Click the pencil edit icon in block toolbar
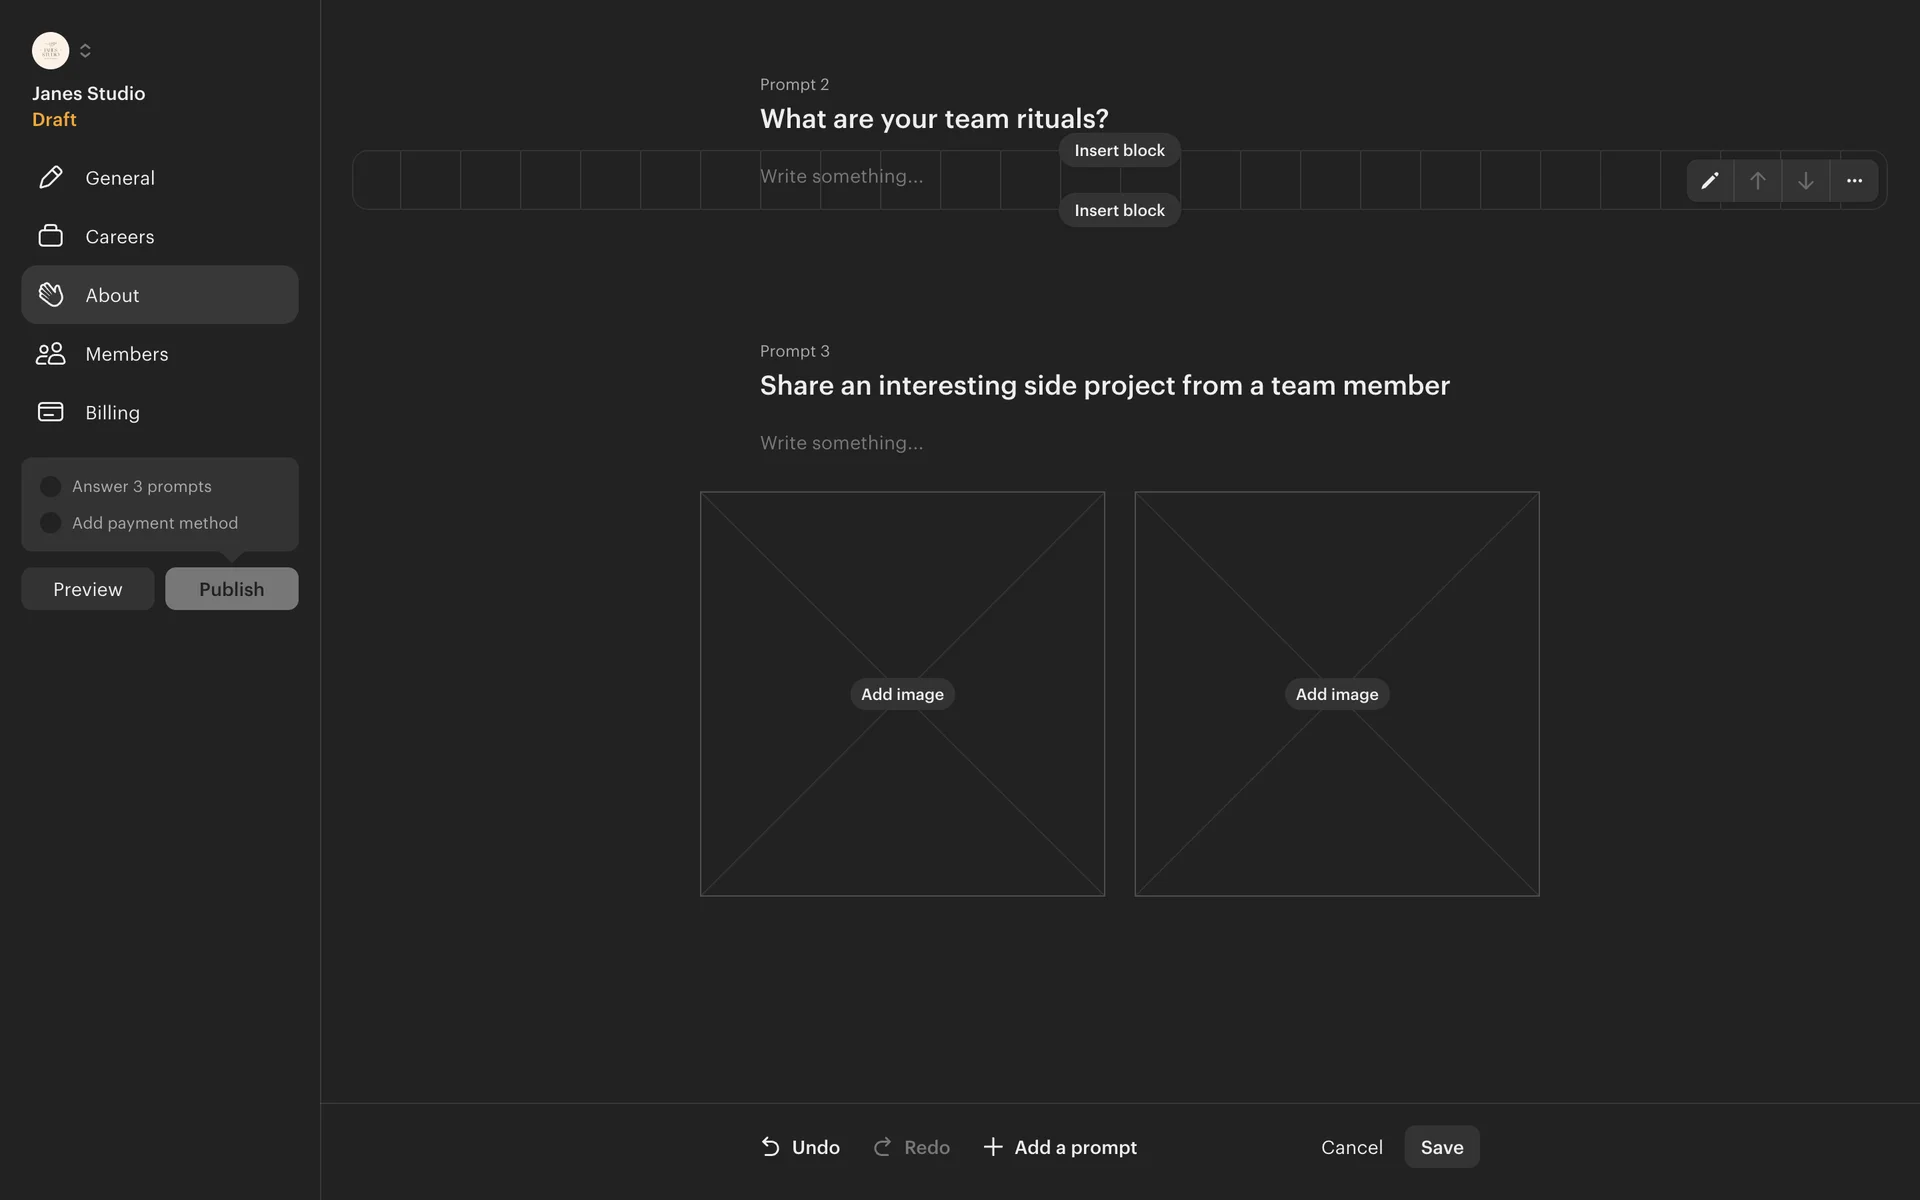The width and height of the screenshot is (1920, 1200). pyautogui.click(x=1710, y=181)
